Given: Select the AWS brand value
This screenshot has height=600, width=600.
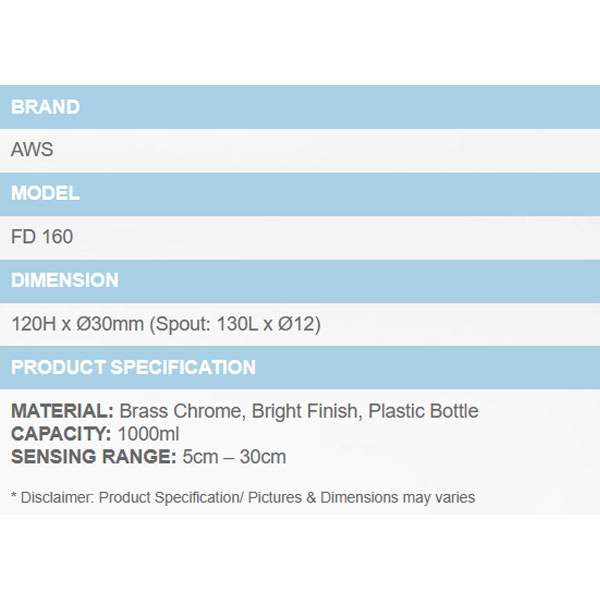Looking at the screenshot, I should [32, 151].
